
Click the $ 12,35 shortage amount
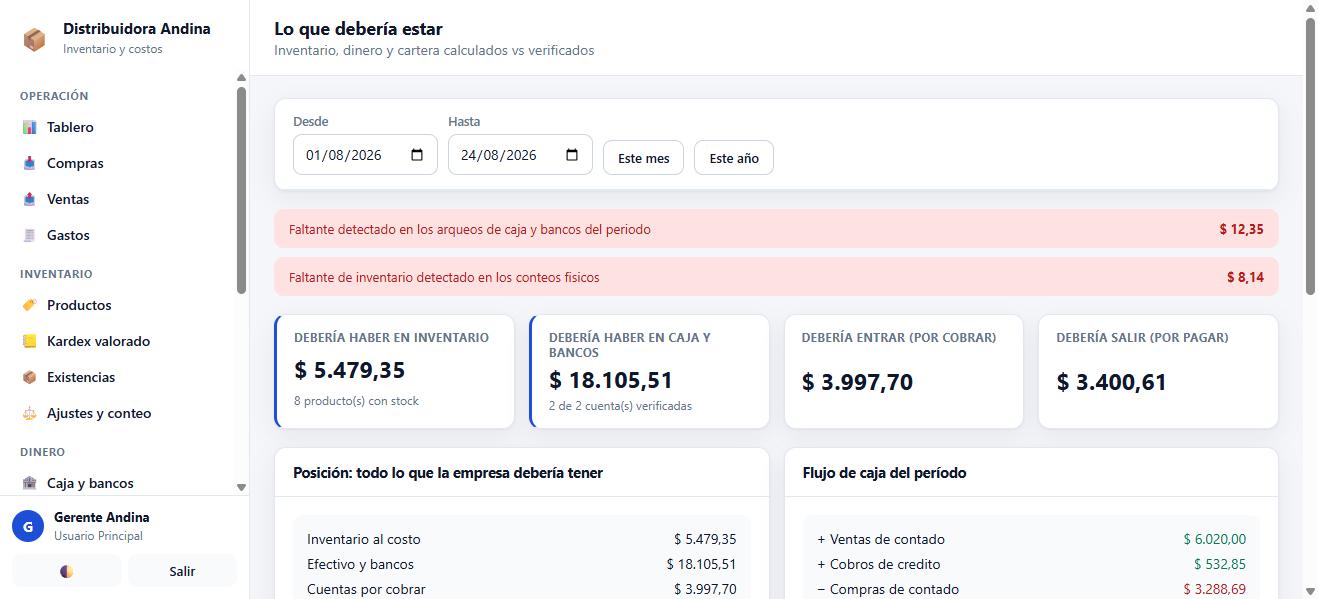1241,229
